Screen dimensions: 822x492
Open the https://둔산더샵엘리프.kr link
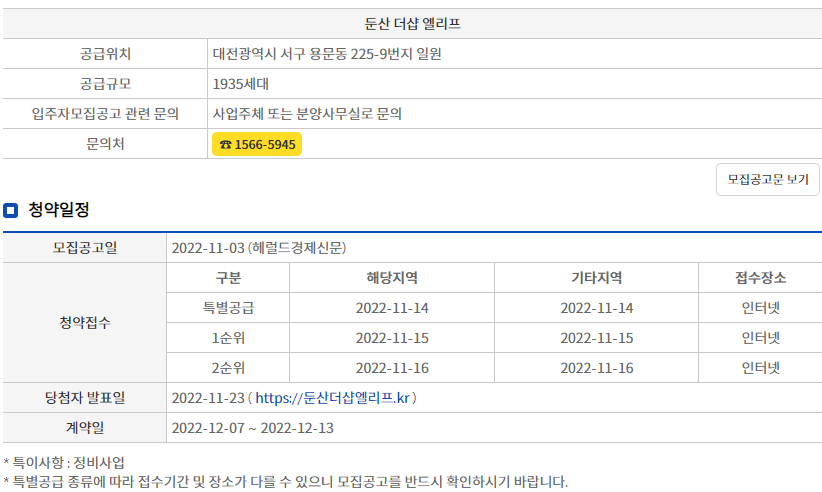point(332,398)
